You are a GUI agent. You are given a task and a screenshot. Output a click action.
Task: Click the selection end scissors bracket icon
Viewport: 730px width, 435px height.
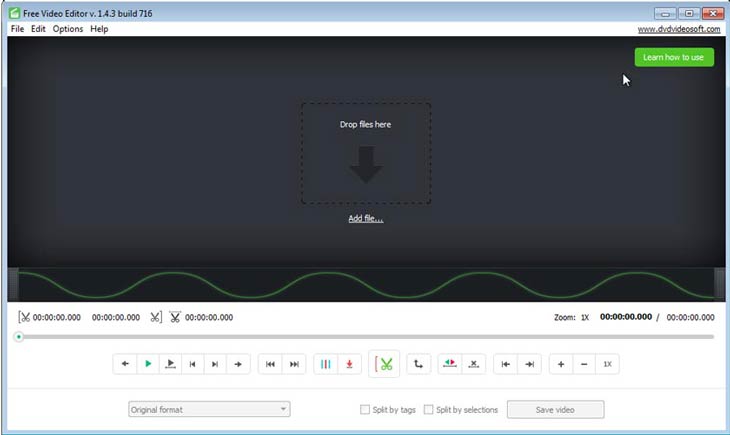click(156, 317)
